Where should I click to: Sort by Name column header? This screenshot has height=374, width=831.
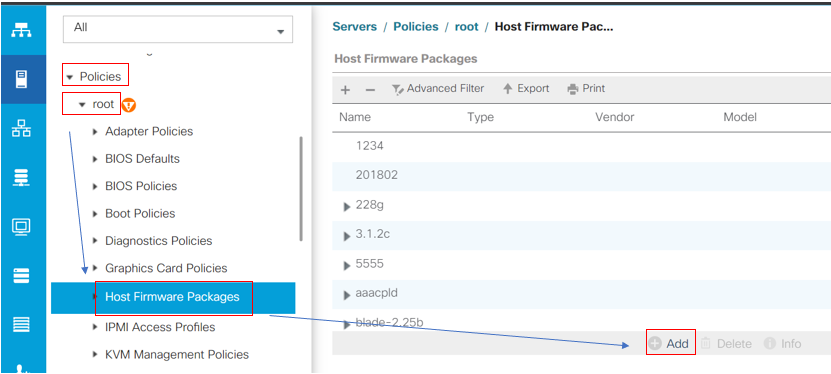pos(355,117)
